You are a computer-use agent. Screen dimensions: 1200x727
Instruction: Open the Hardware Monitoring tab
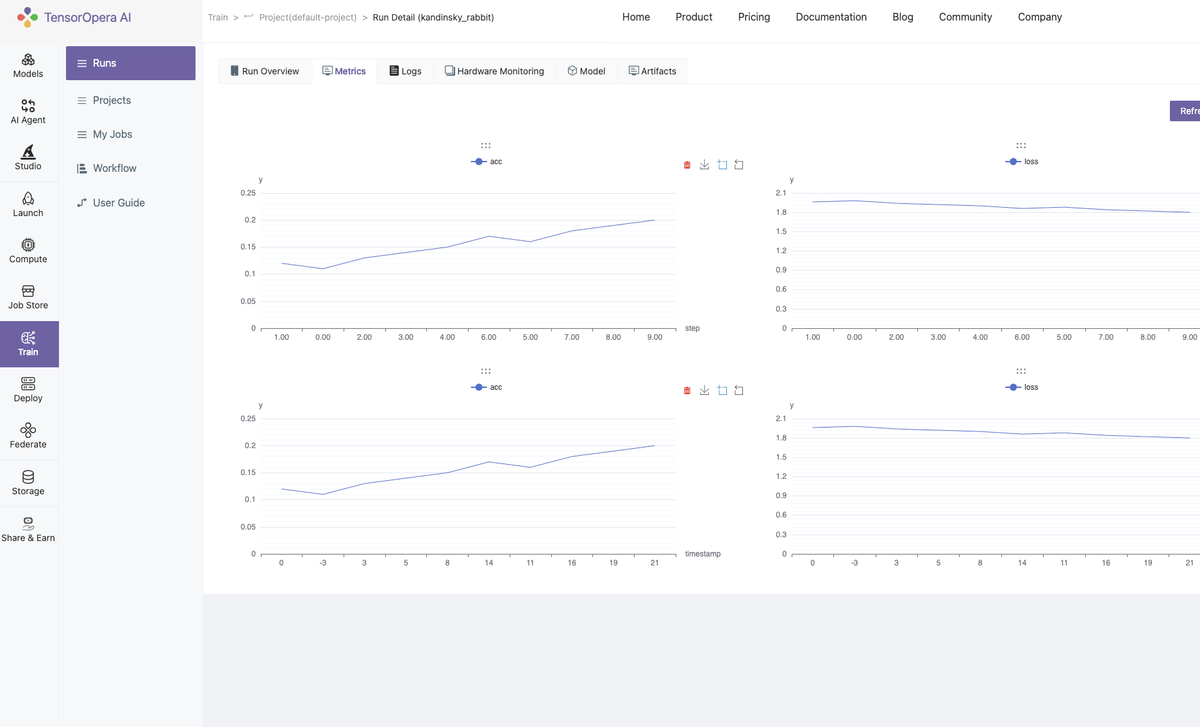click(495, 71)
